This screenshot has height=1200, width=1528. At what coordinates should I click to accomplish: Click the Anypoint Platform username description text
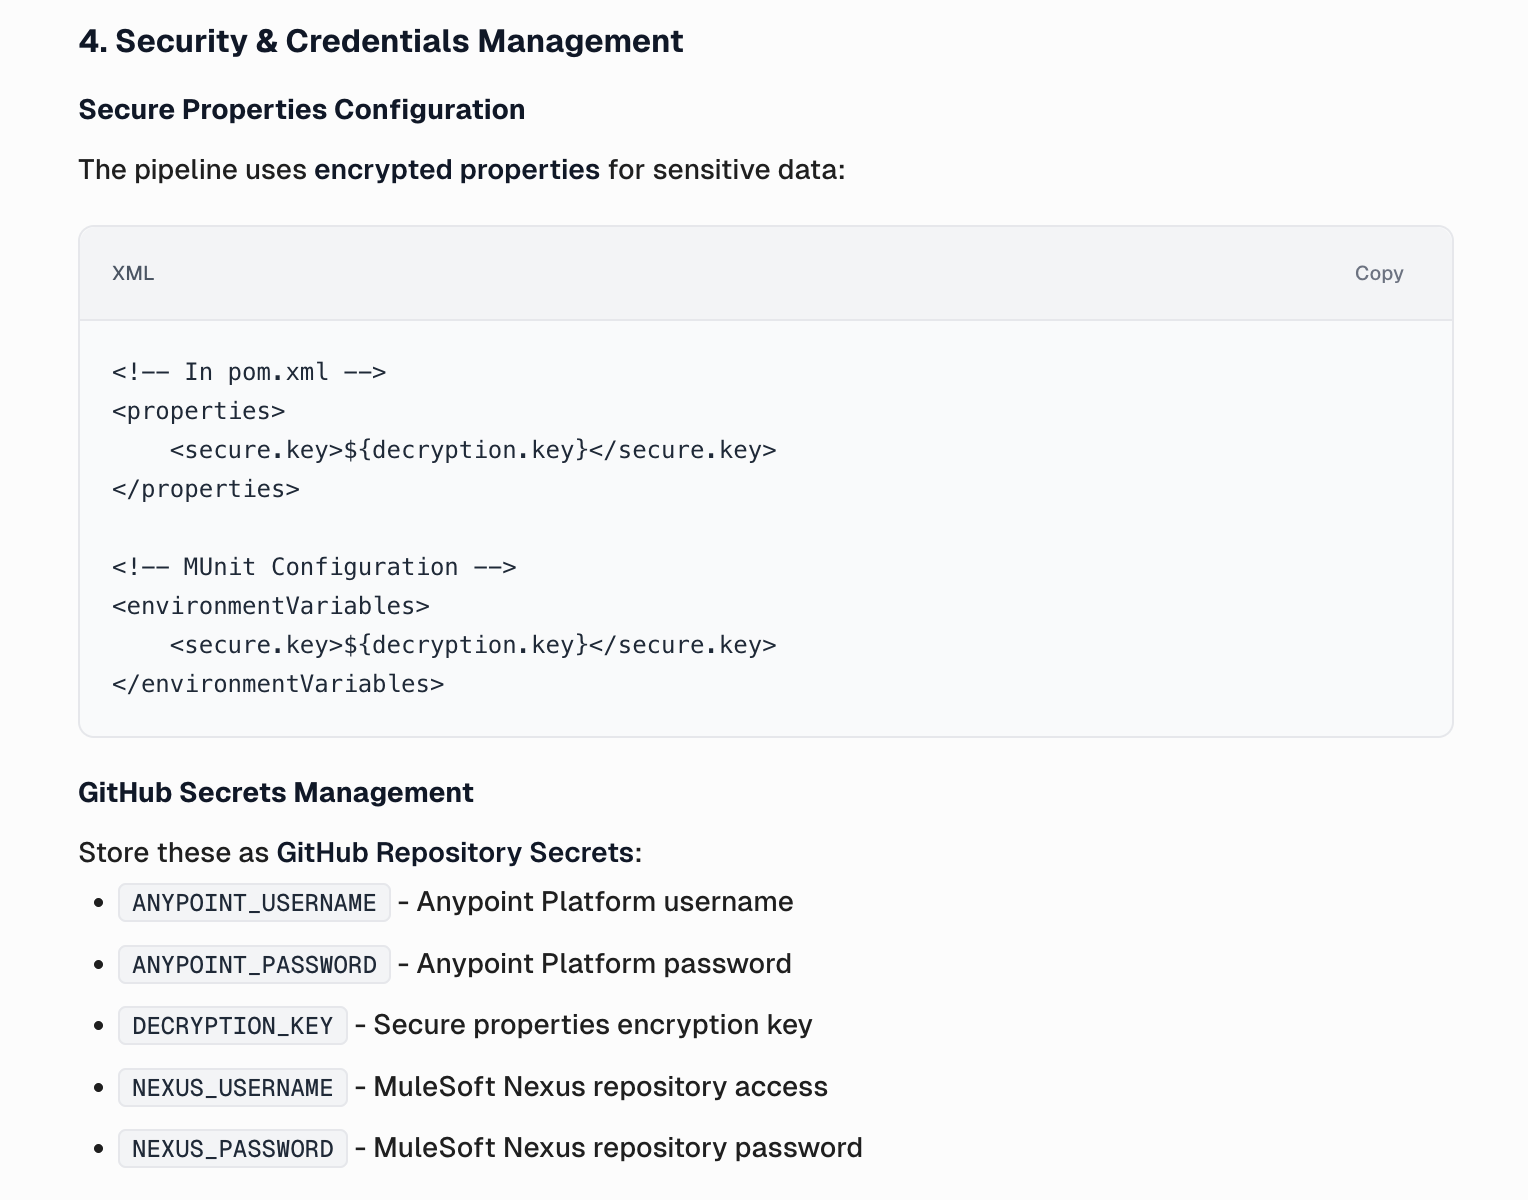pos(605,902)
